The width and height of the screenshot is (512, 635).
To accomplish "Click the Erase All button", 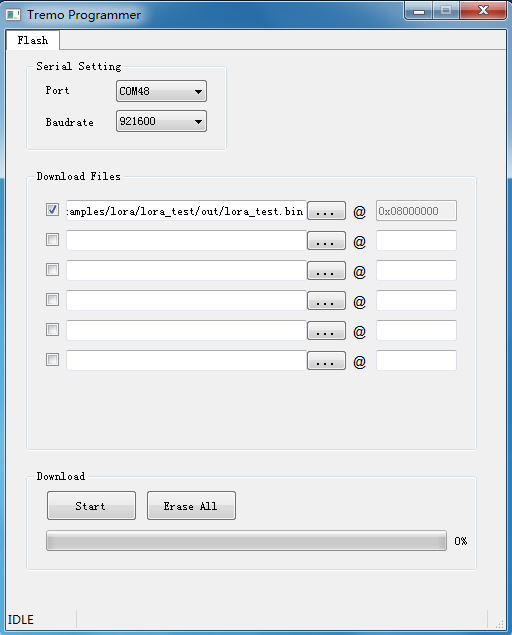I will pyautogui.click(x=191, y=505).
